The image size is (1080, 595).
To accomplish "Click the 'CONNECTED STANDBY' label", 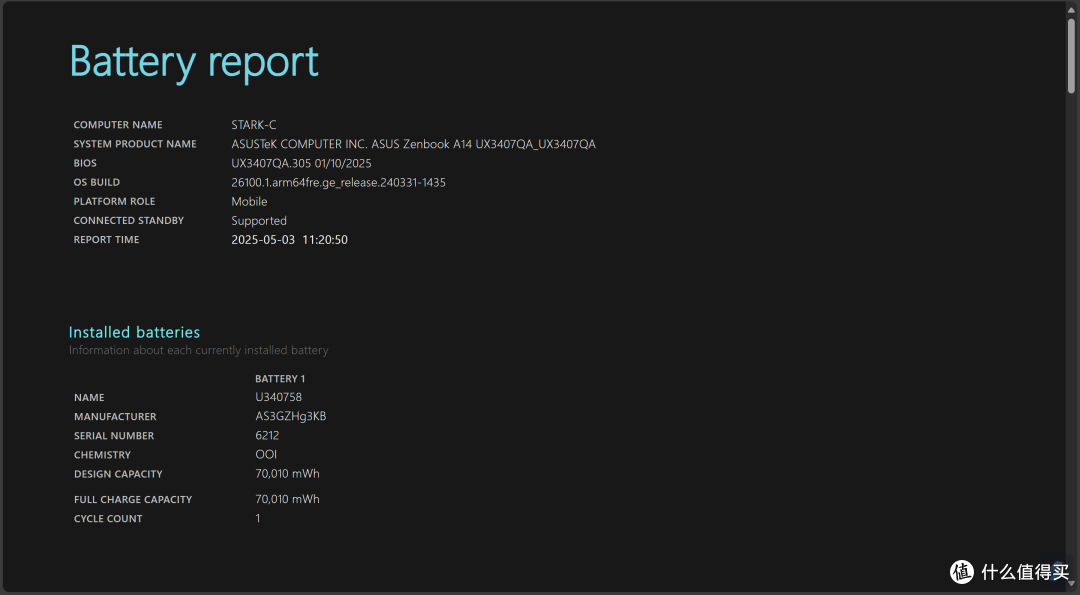I will coord(129,220).
